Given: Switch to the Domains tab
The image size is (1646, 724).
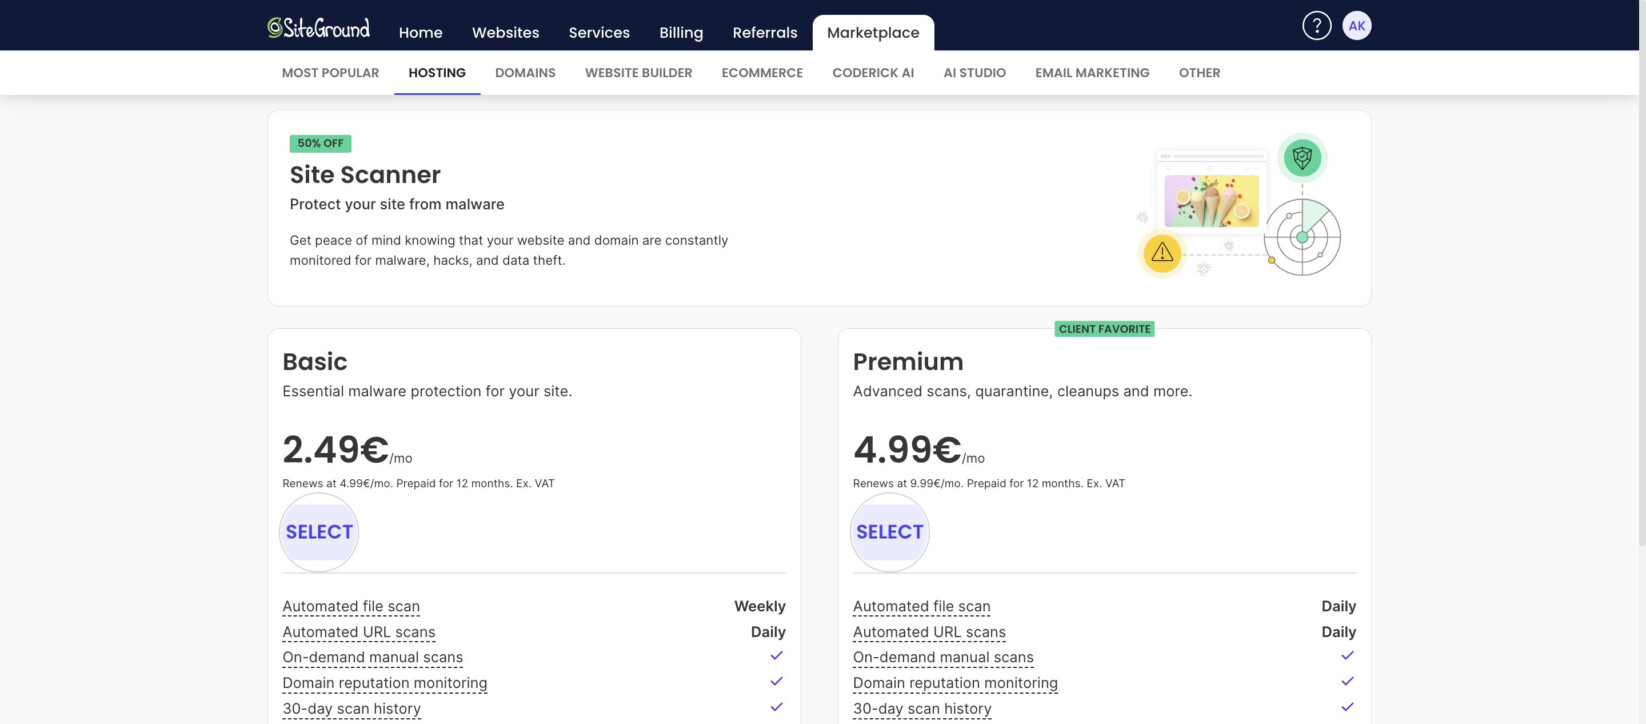Looking at the screenshot, I should 525,73.
